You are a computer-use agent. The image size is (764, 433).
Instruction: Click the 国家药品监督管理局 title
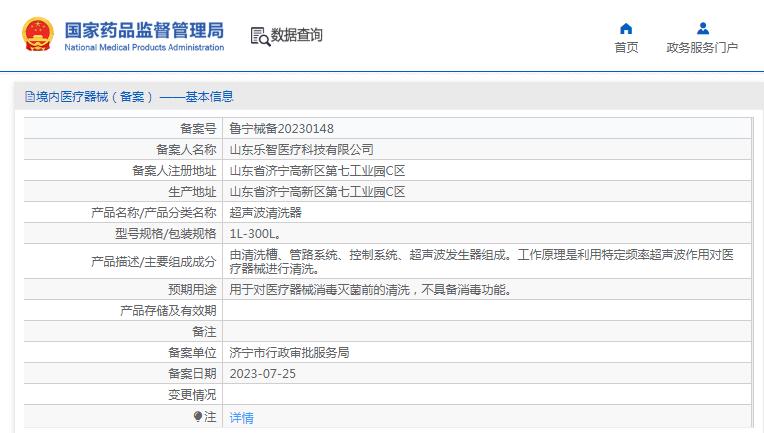click(x=144, y=30)
